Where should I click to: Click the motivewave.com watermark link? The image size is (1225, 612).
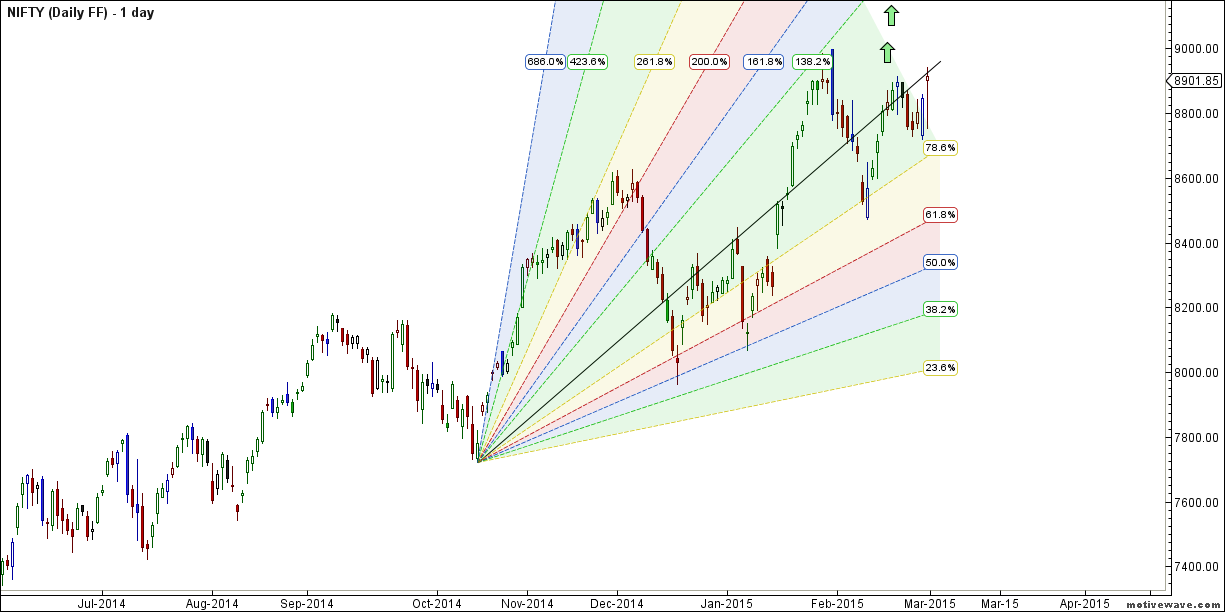(x=1176, y=605)
